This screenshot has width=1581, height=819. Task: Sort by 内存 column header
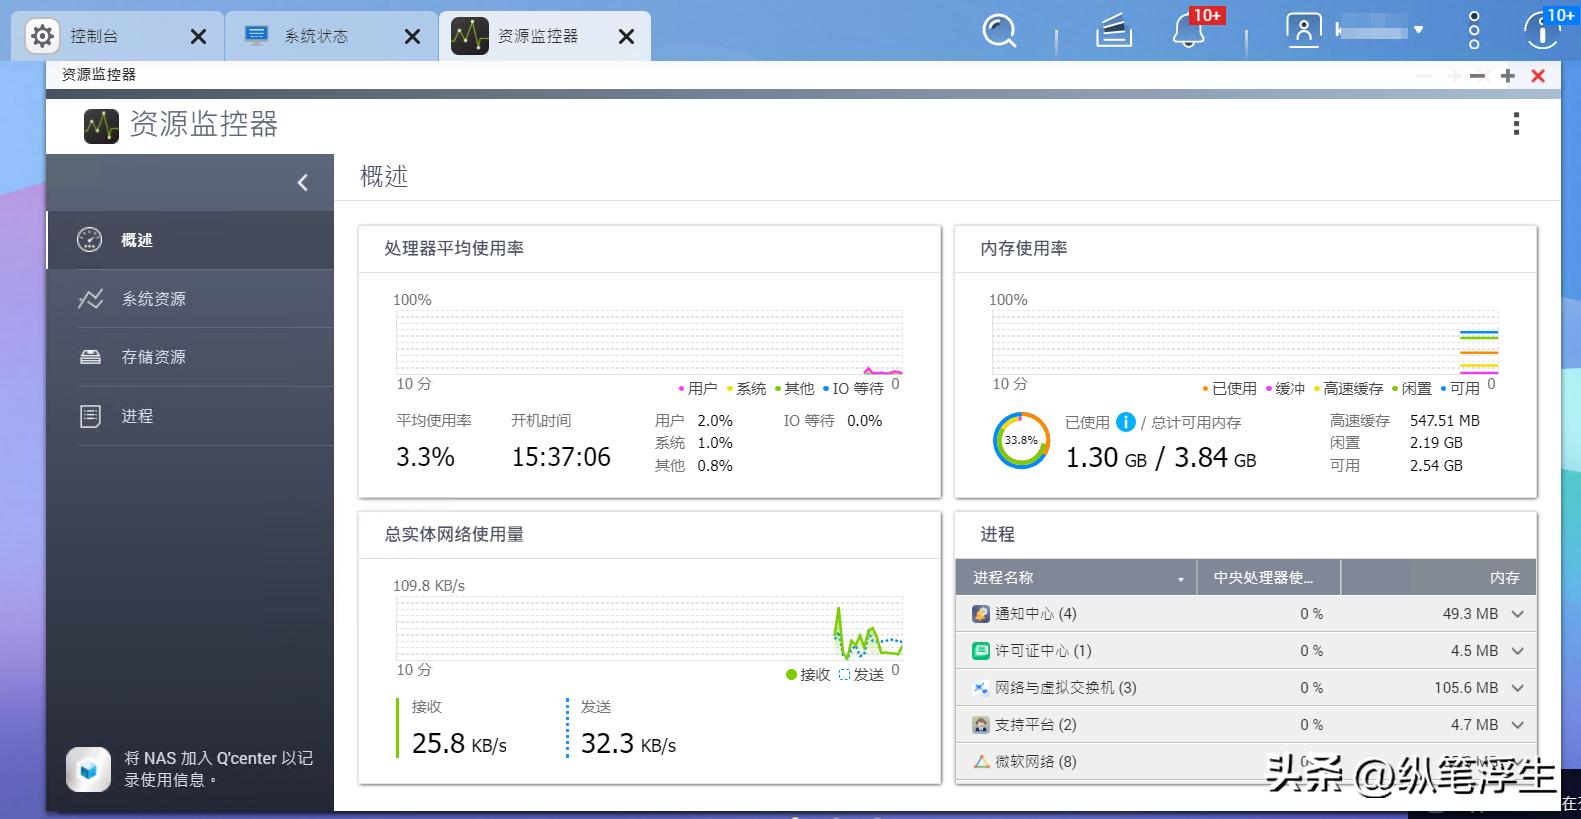pyautogui.click(x=1438, y=578)
